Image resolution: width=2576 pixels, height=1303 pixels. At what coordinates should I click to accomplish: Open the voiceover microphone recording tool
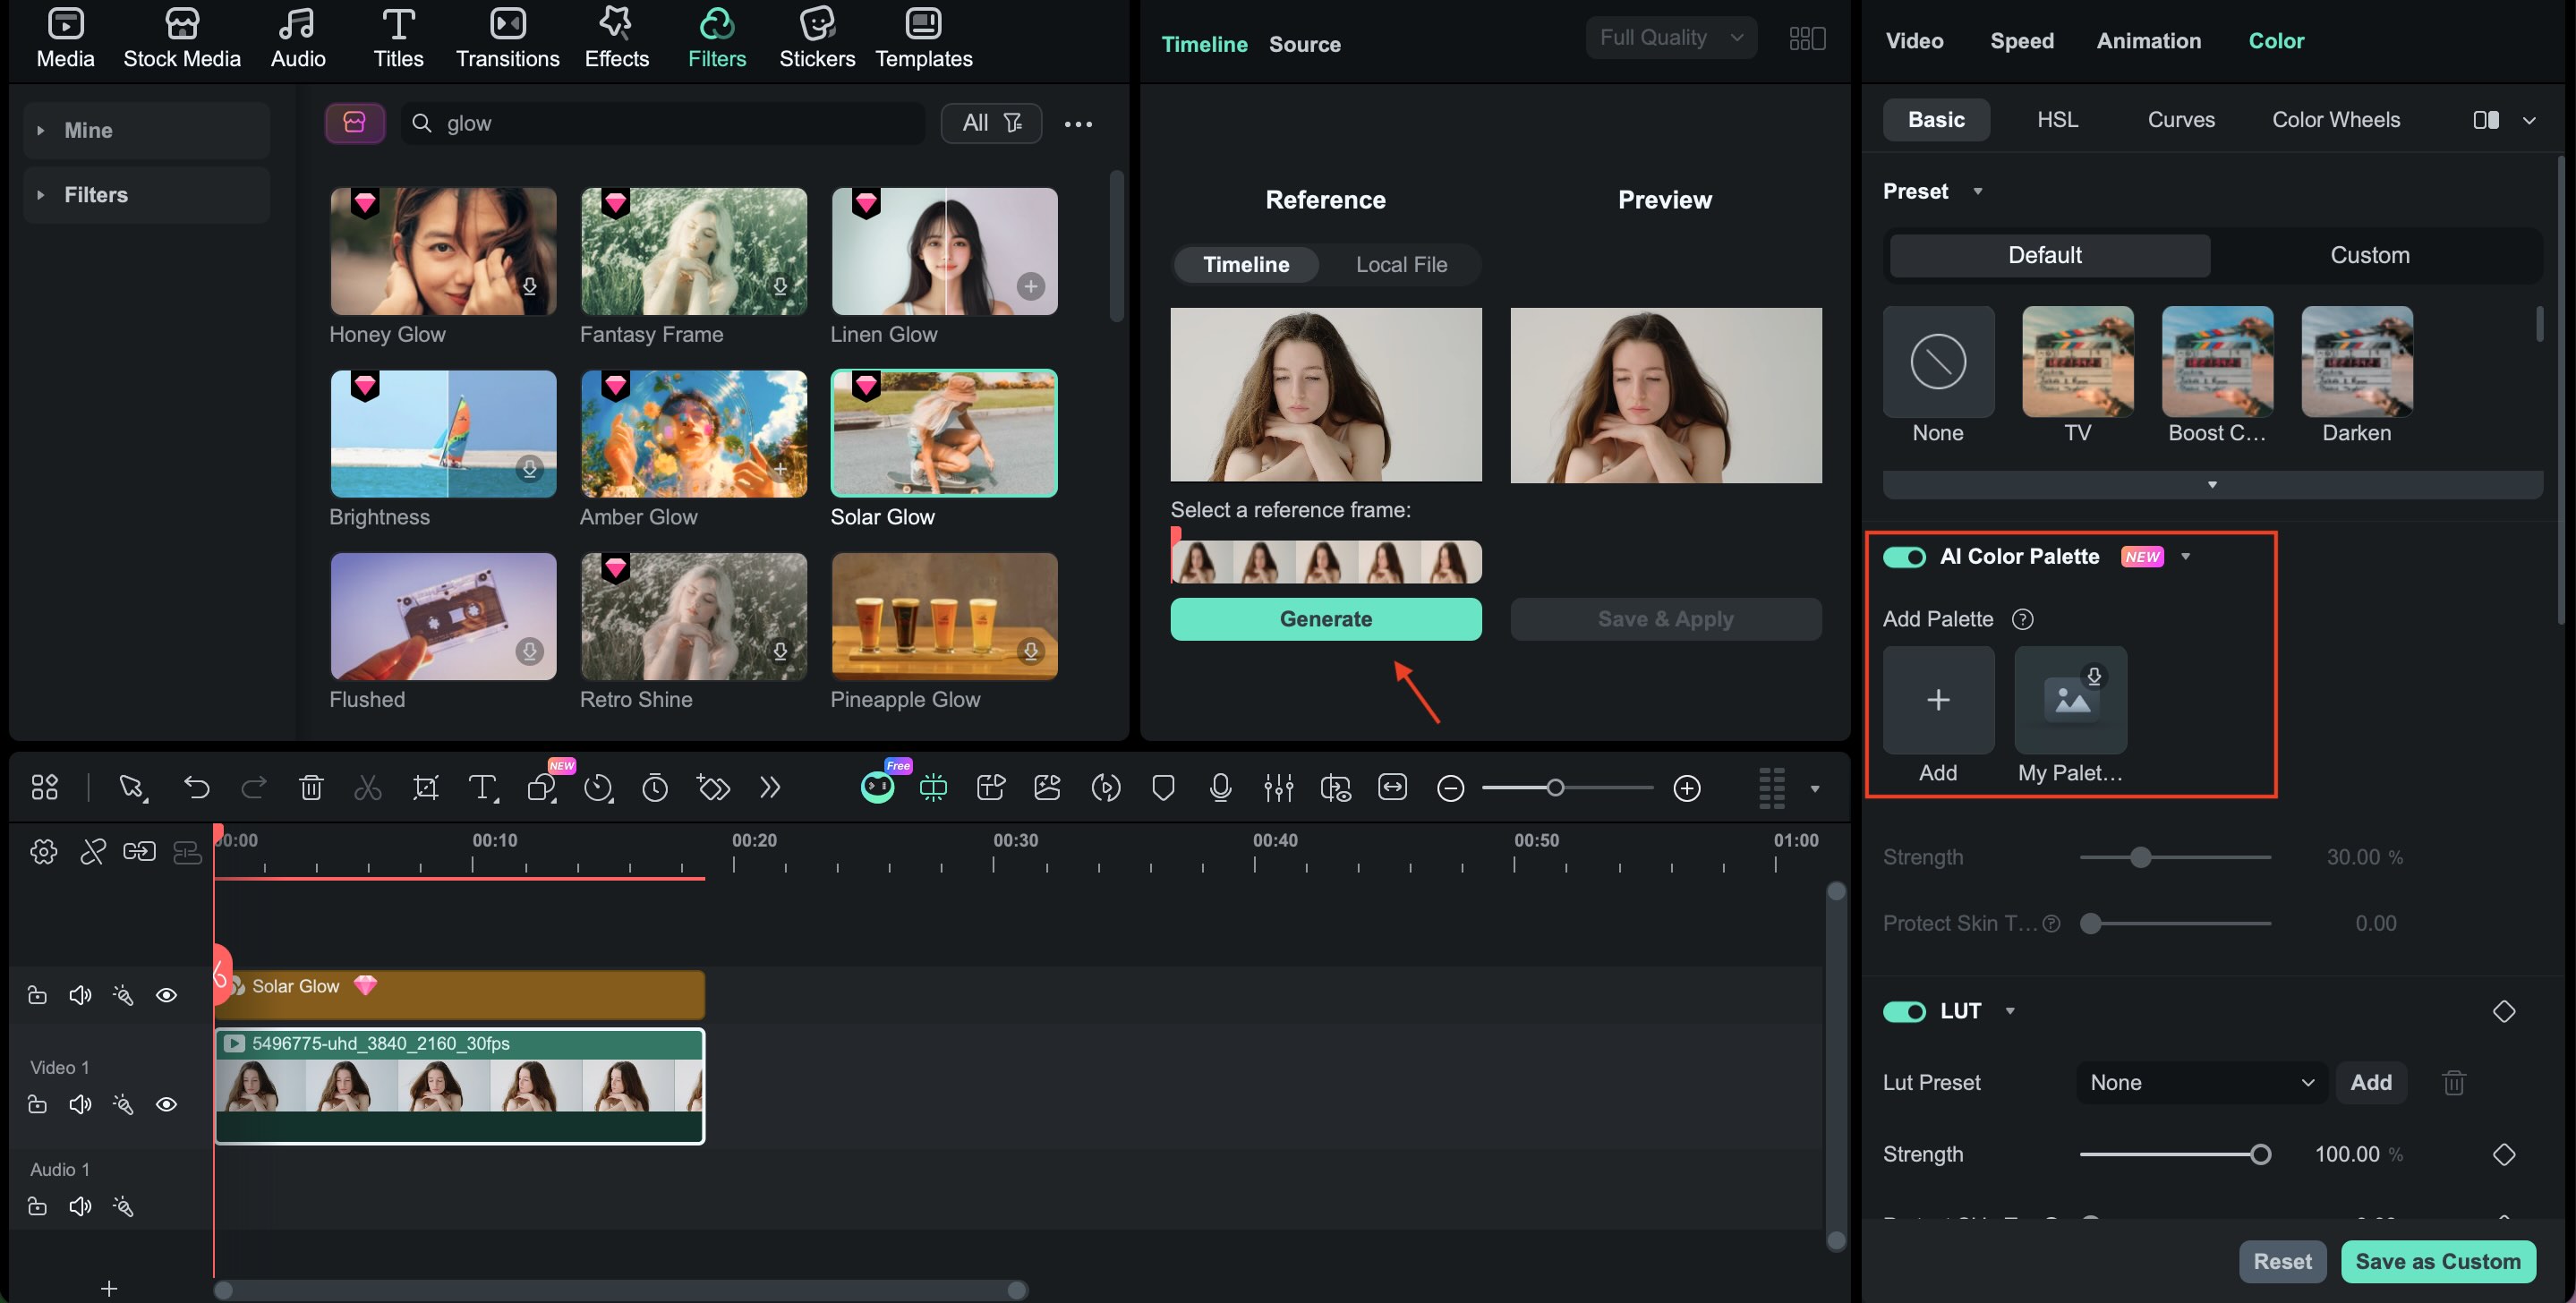(1220, 787)
